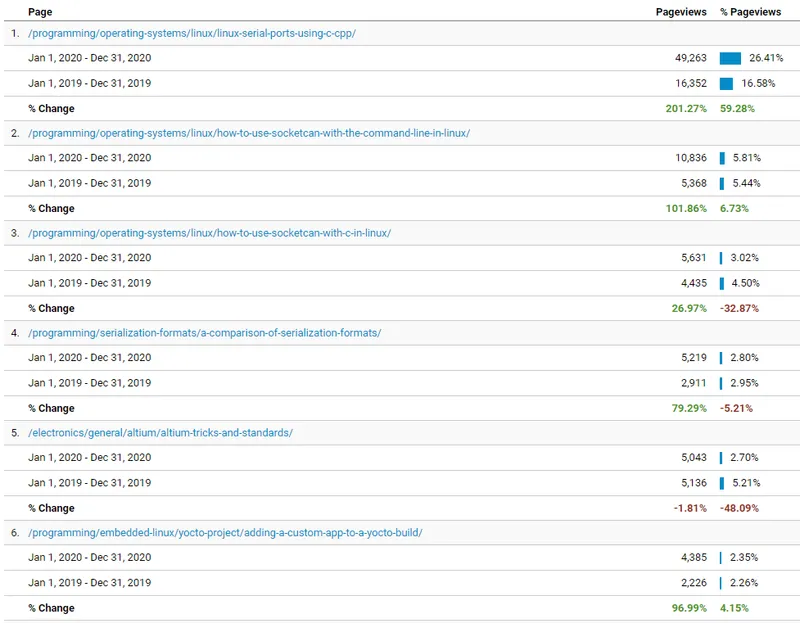Click the blue bar next to 16.58%

(x=726, y=83)
